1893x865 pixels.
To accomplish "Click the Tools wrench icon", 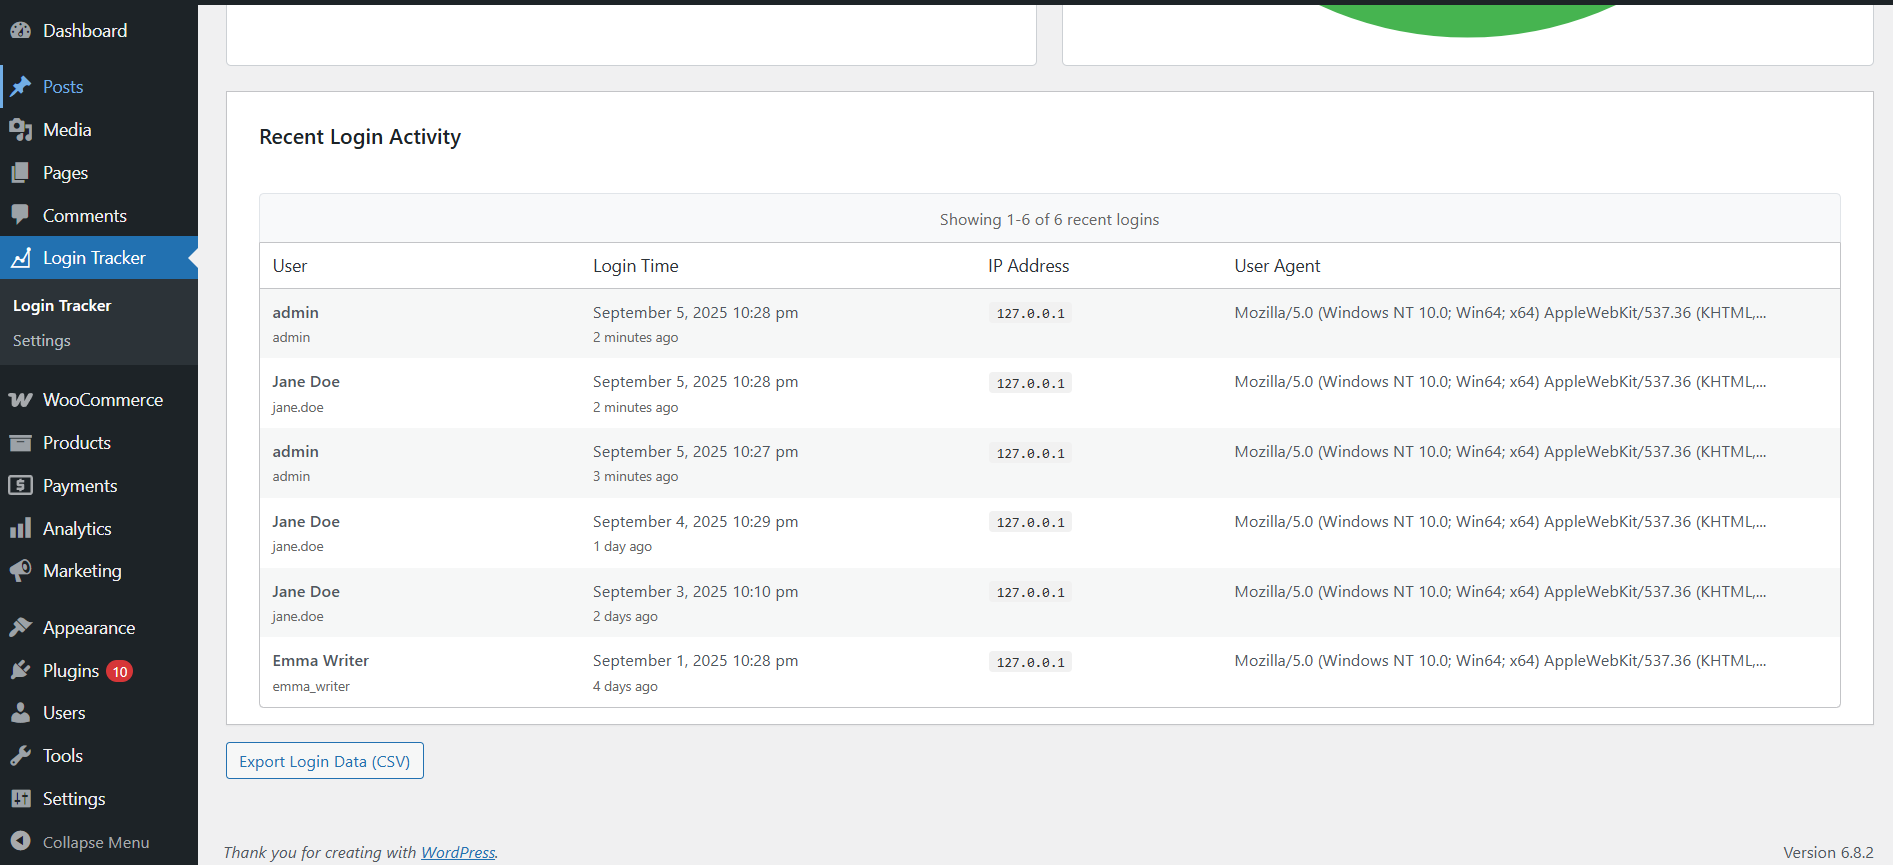I will (21, 756).
